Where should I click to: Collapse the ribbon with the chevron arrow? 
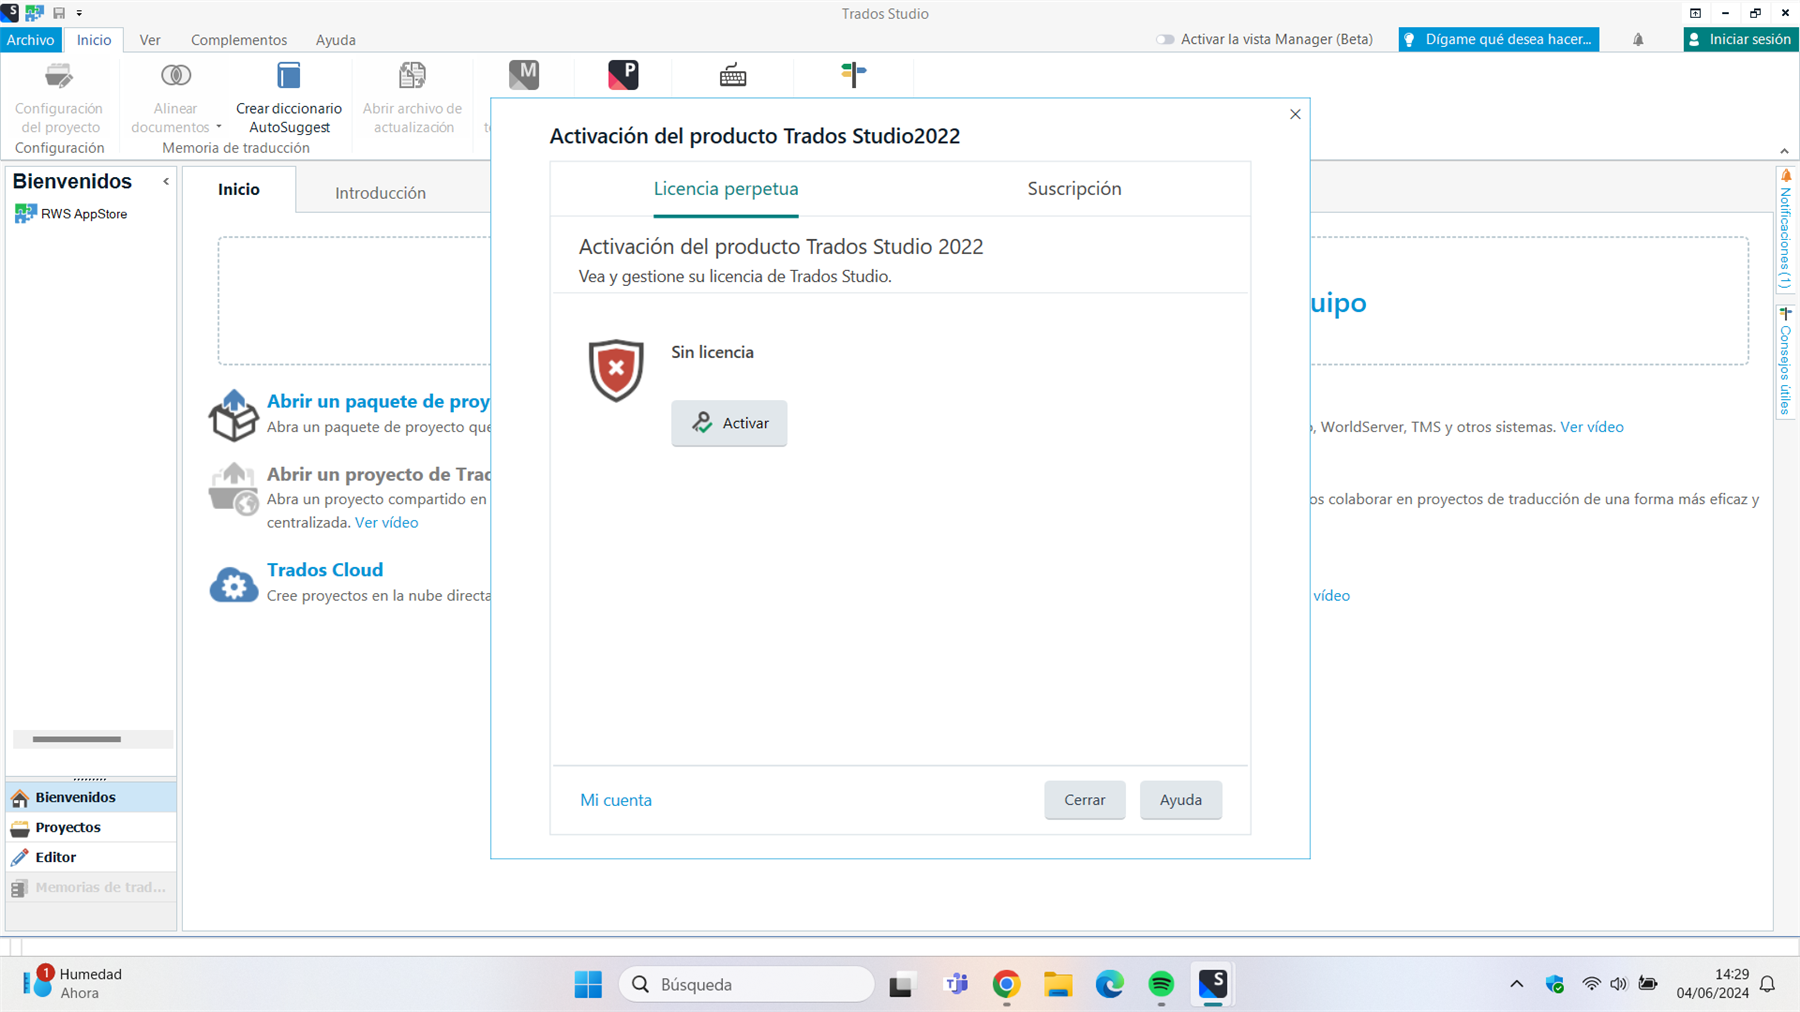(x=1784, y=151)
